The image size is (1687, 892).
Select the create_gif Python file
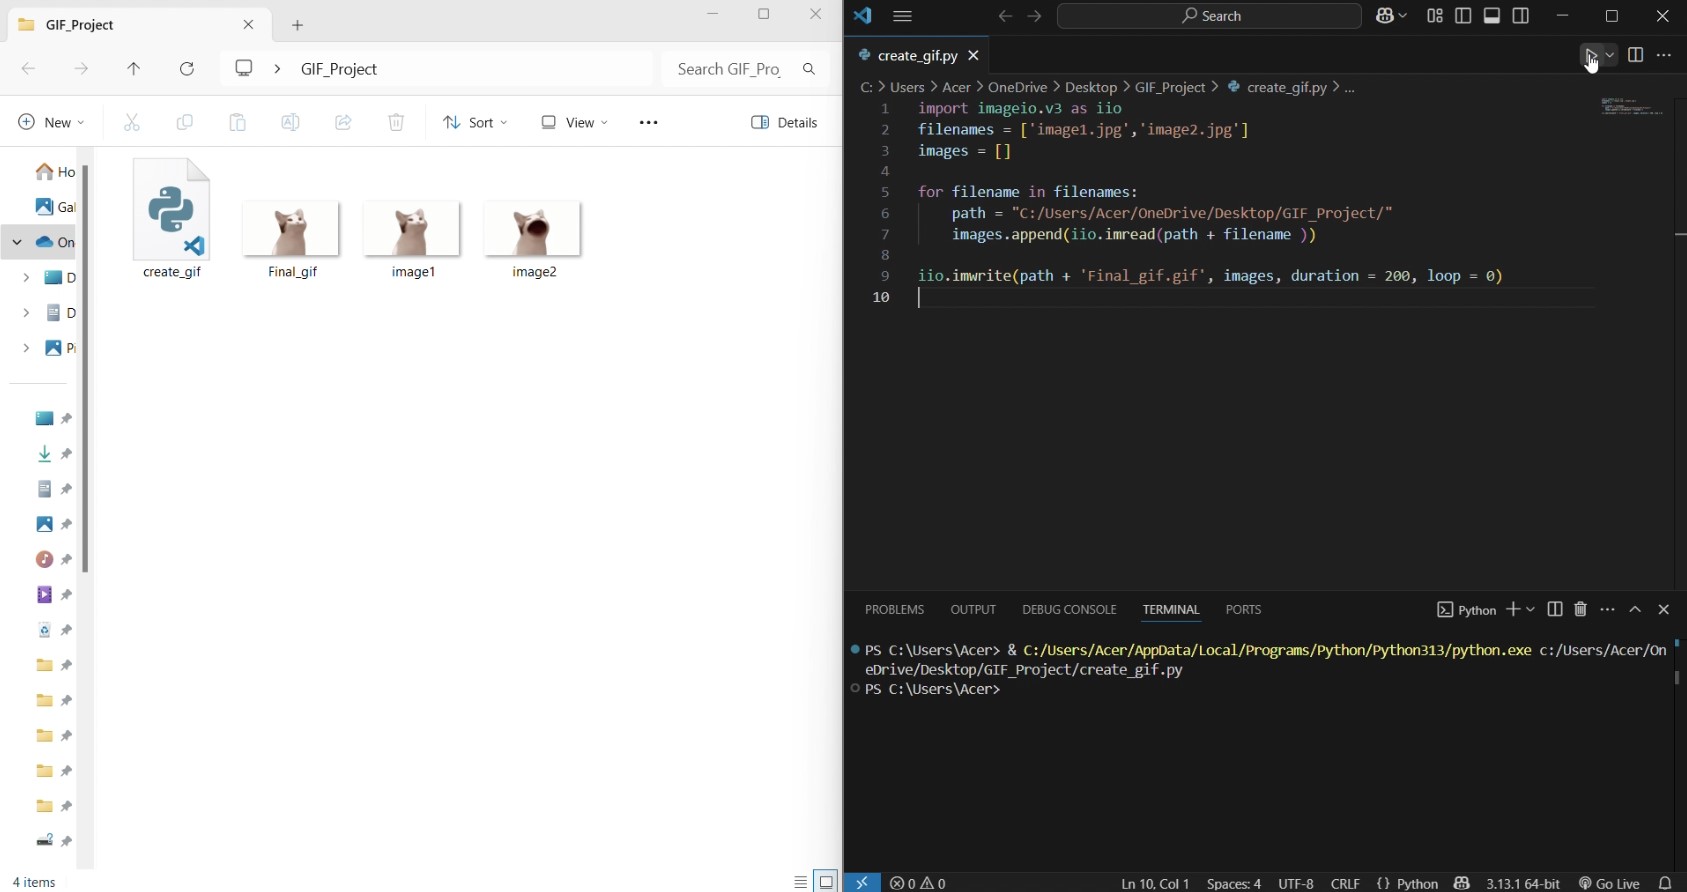tap(172, 219)
